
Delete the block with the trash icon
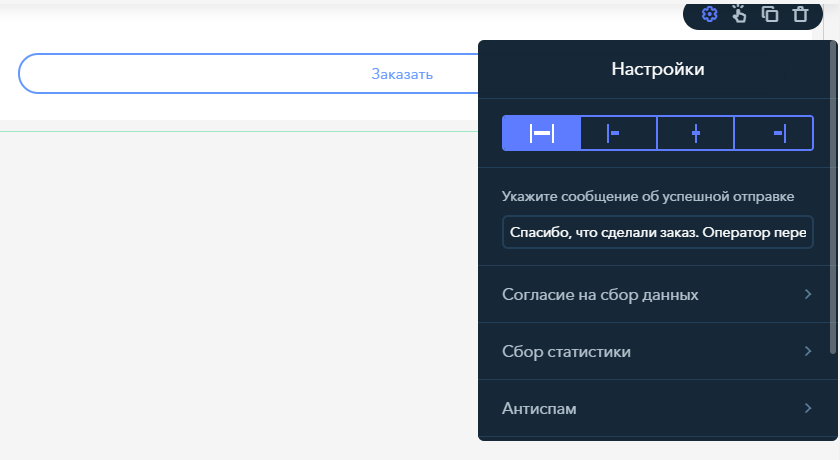[x=800, y=14]
